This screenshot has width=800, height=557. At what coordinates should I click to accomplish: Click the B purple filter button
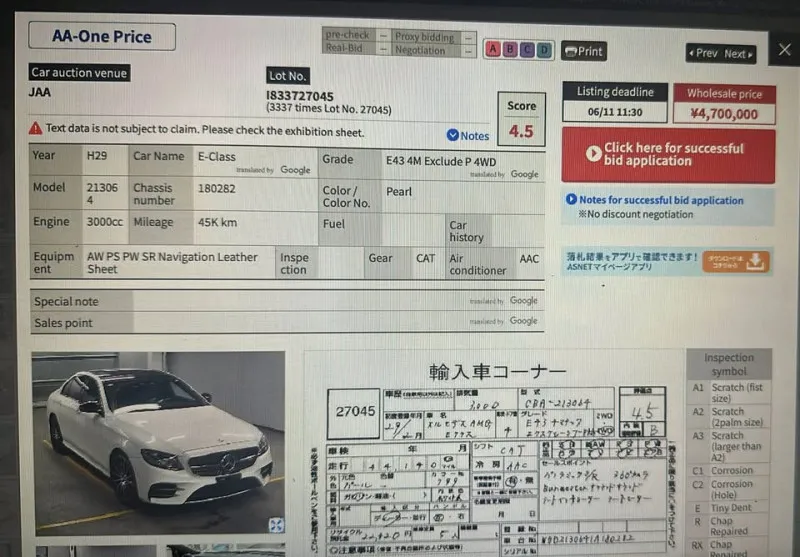click(510, 49)
